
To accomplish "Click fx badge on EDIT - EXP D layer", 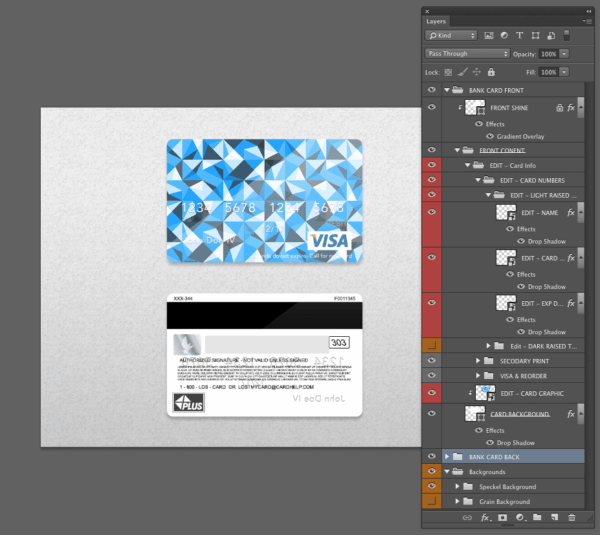I will pos(571,303).
